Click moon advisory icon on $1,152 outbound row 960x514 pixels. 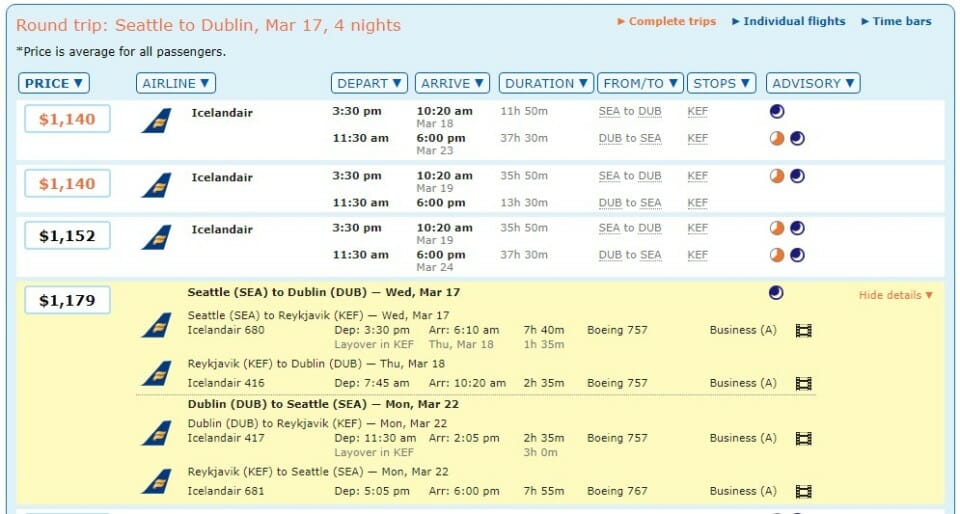[797, 228]
